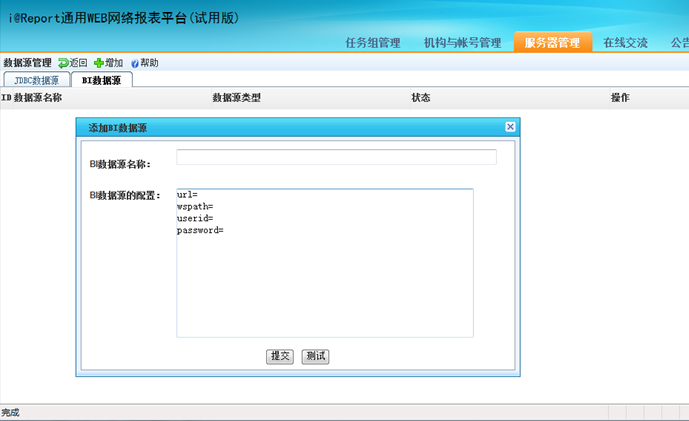Click the 状态 column header

point(421,98)
